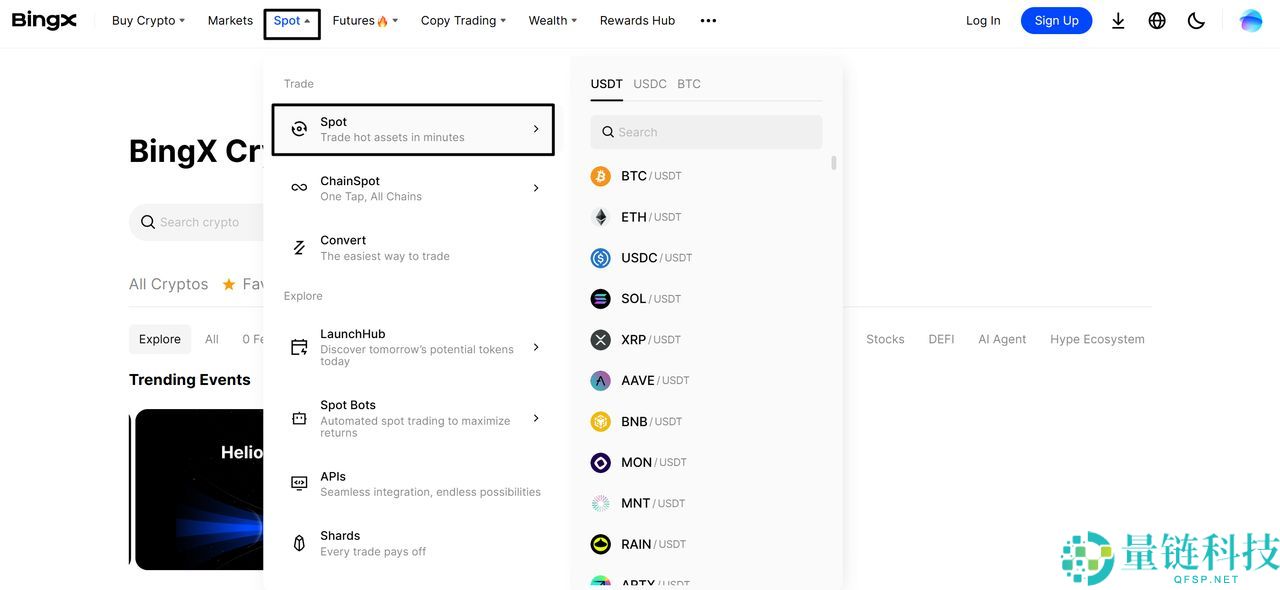Select the DEFI category
Viewport: 1280px width, 590px height.
click(x=941, y=339)
